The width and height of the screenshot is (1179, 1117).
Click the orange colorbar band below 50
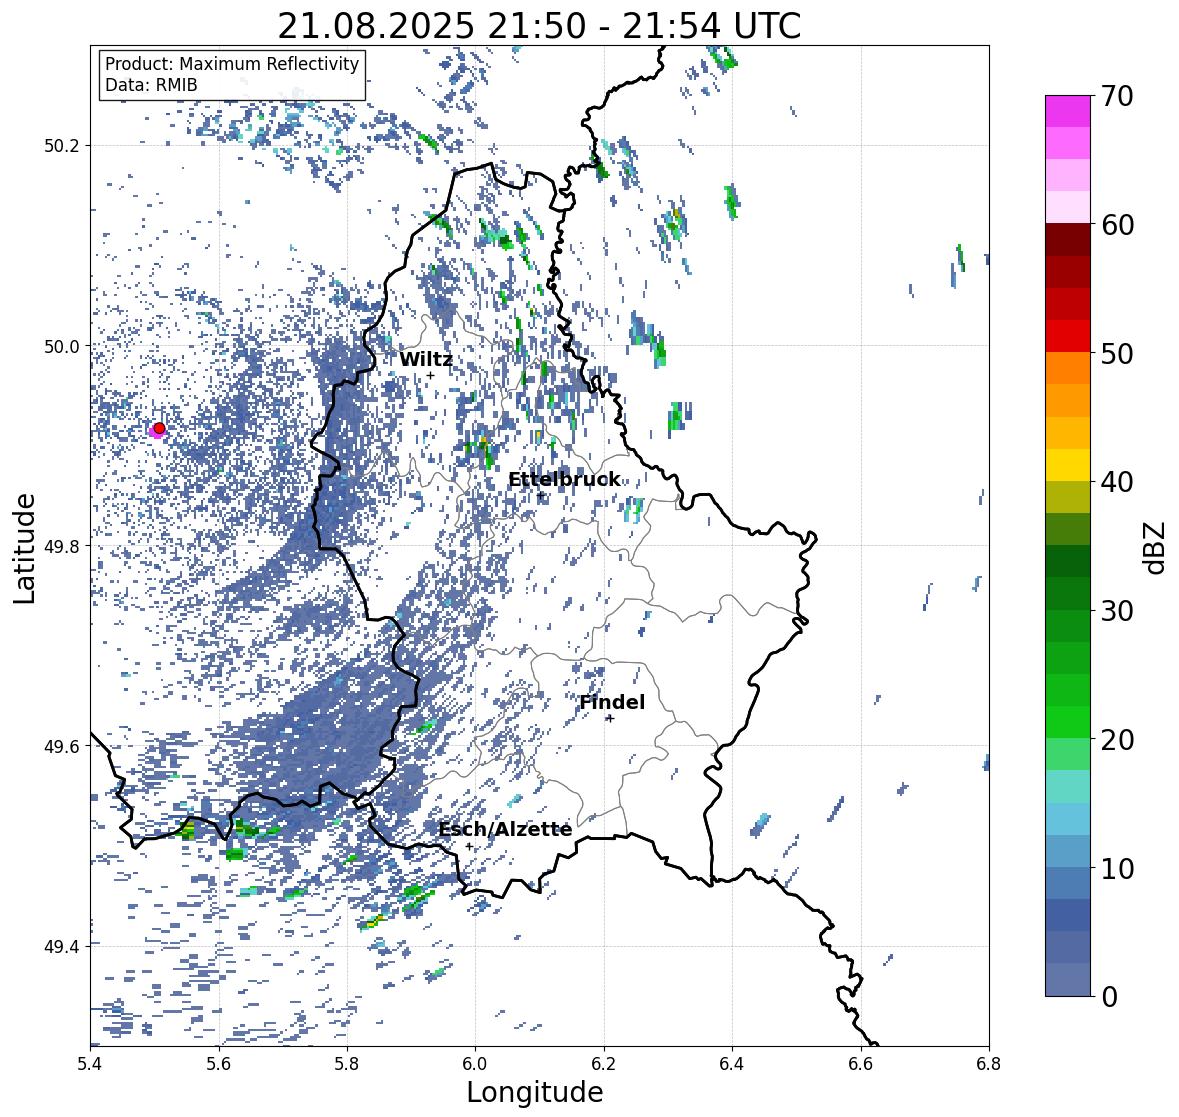click(1068, 368)
